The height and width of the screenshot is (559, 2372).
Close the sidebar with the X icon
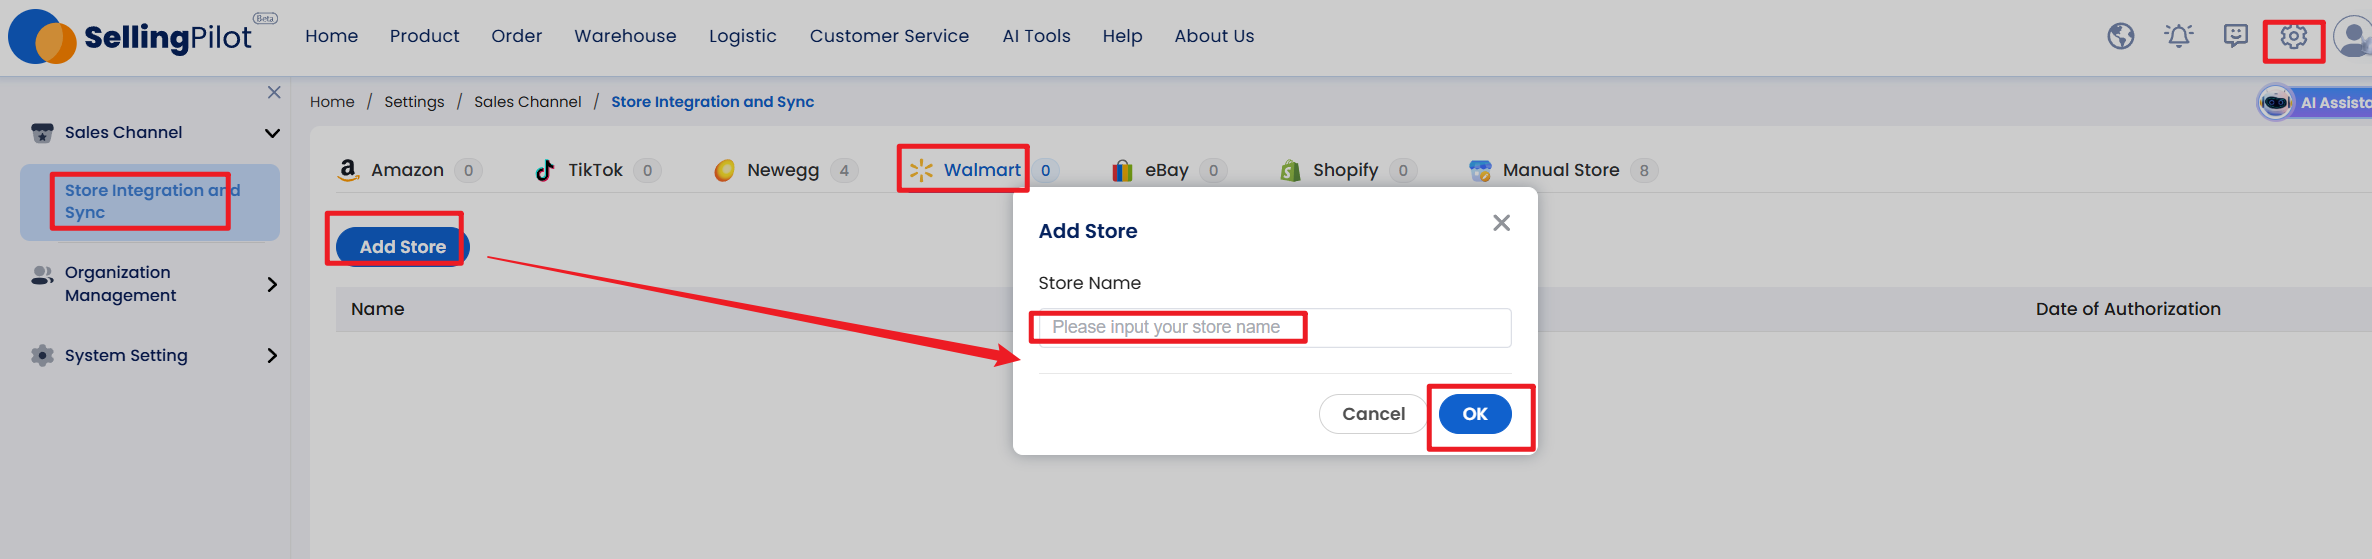(274, 92)
